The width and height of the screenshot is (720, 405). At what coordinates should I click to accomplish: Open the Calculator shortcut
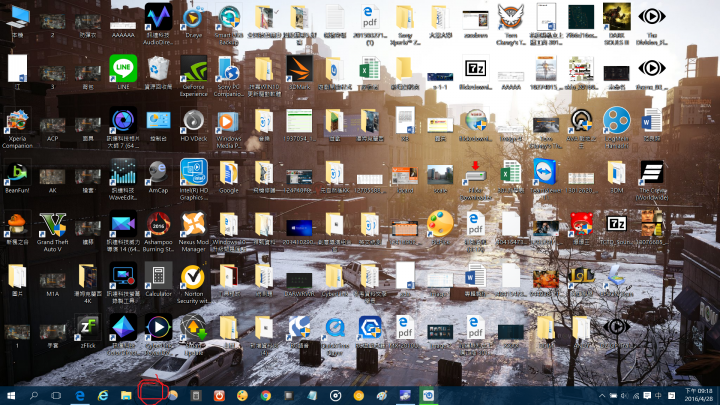[x=158, y=280]
